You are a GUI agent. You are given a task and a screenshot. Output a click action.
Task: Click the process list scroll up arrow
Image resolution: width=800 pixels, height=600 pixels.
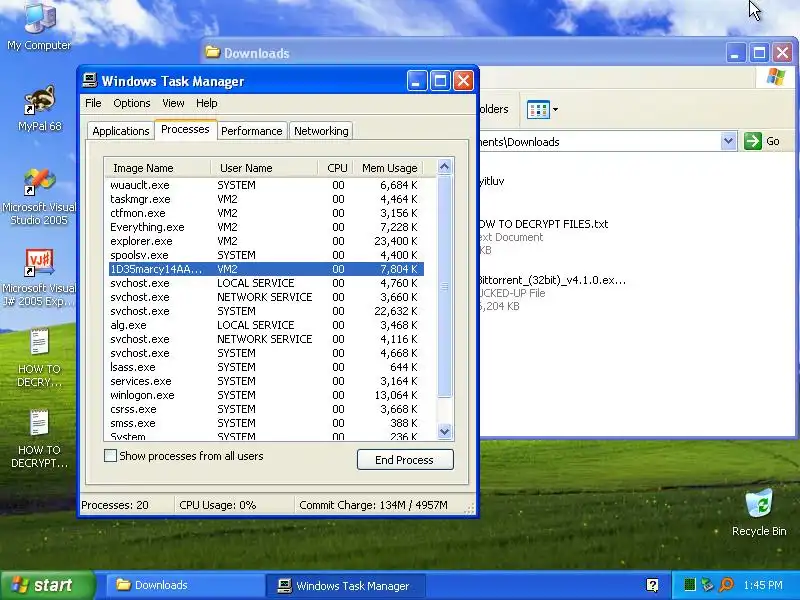pos(444,167)
